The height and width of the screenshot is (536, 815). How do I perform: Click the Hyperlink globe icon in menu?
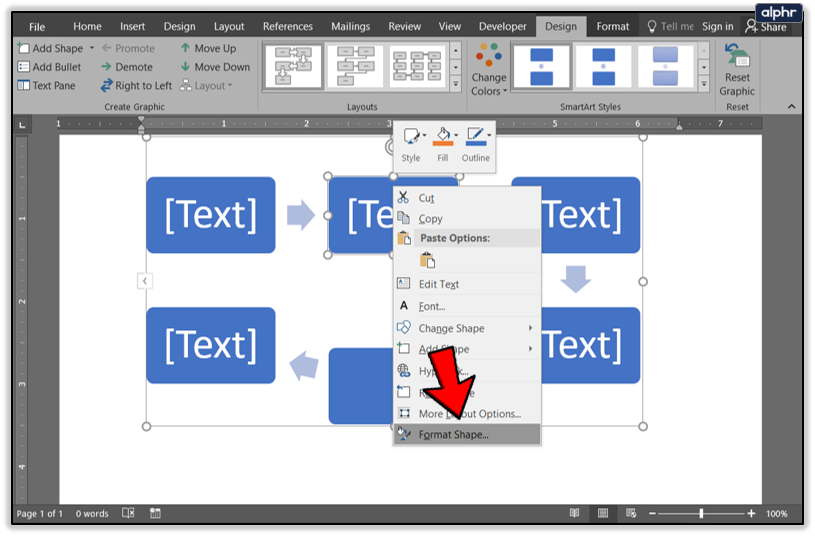(404, 370)
